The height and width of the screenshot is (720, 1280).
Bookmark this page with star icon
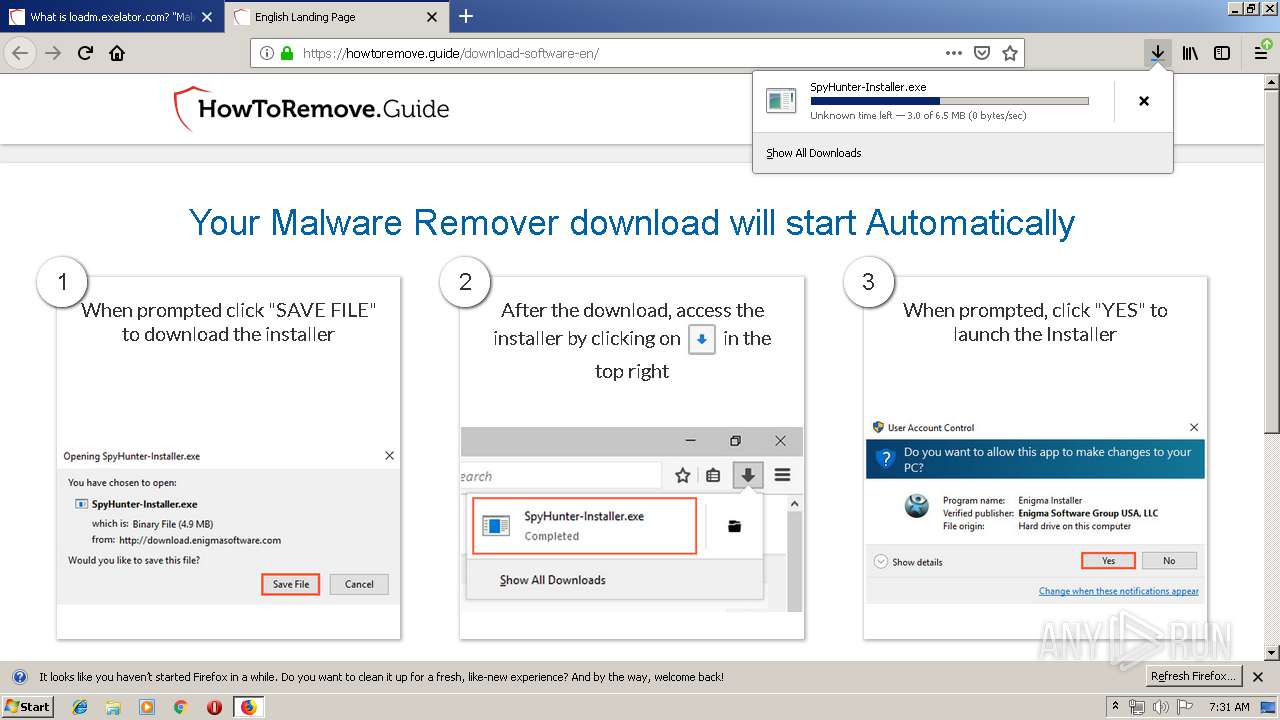click(x=1010, y=53)
